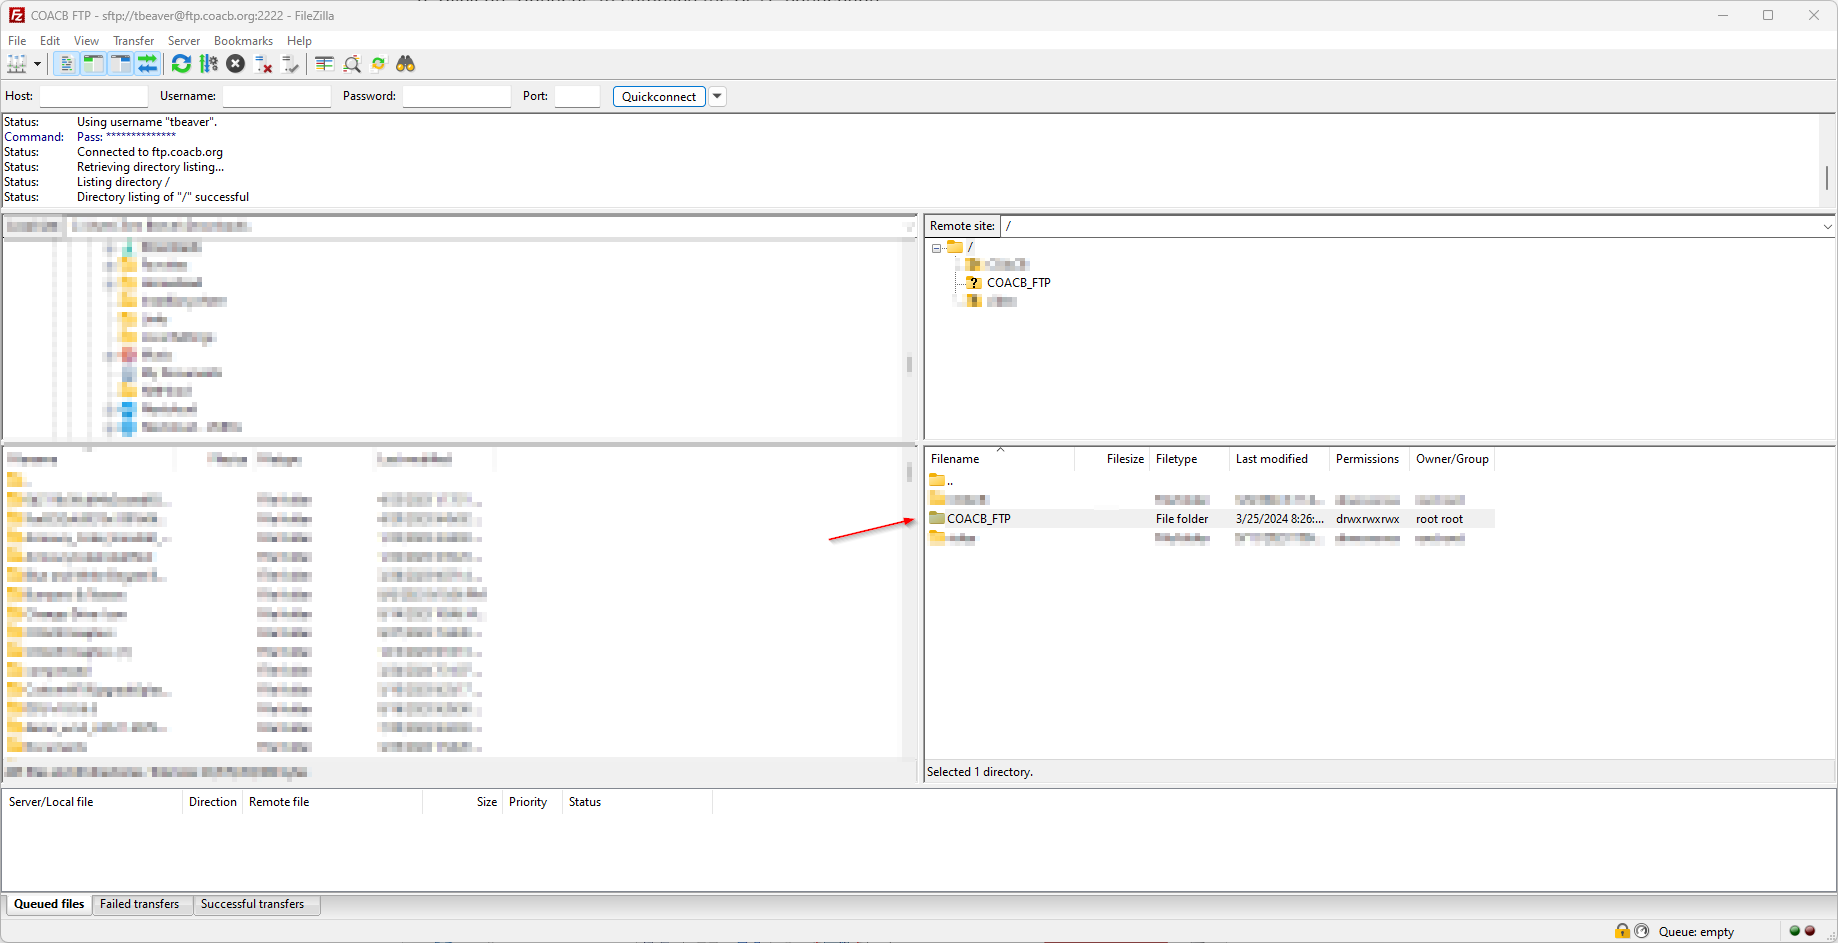
Task: Toggle local directory tree display
Action: tap(93, 64)
